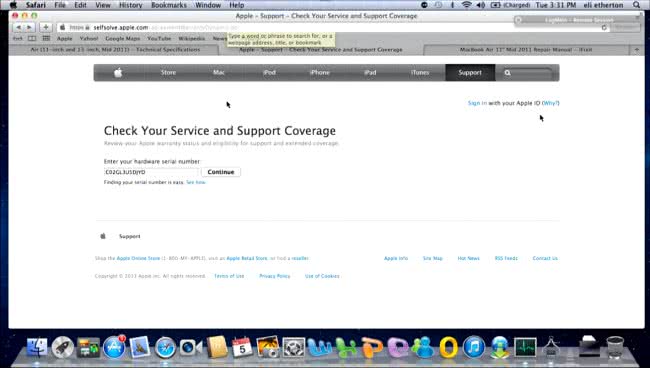Open Wikipedia bookmark in bookmarks bar

[192, 38]
